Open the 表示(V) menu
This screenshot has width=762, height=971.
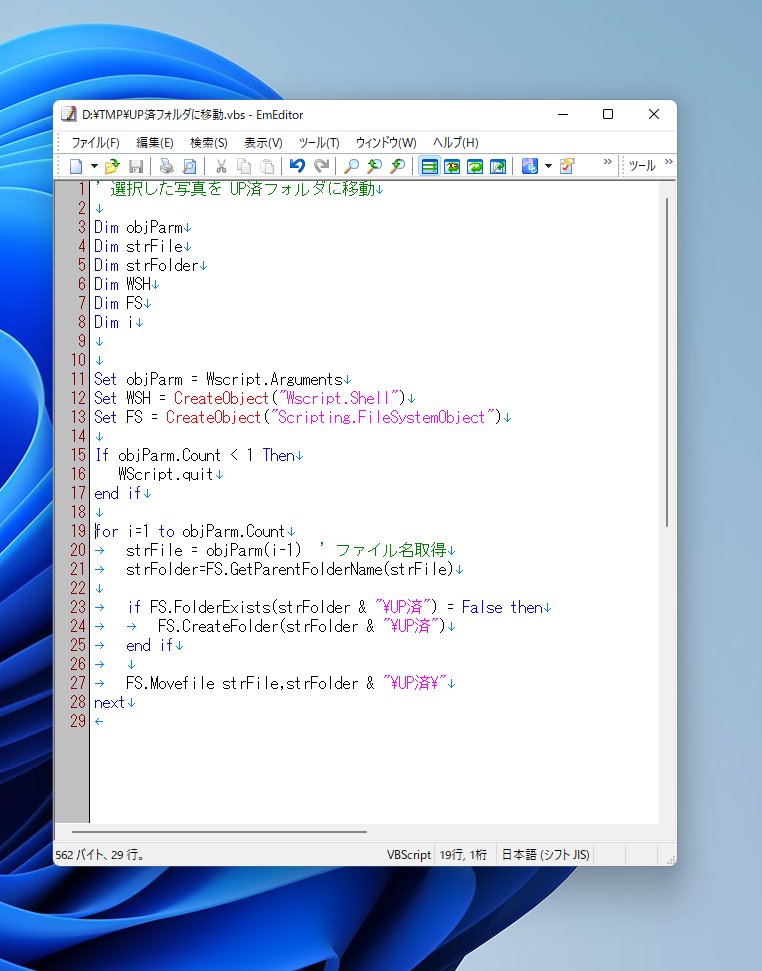coord(263,142)
